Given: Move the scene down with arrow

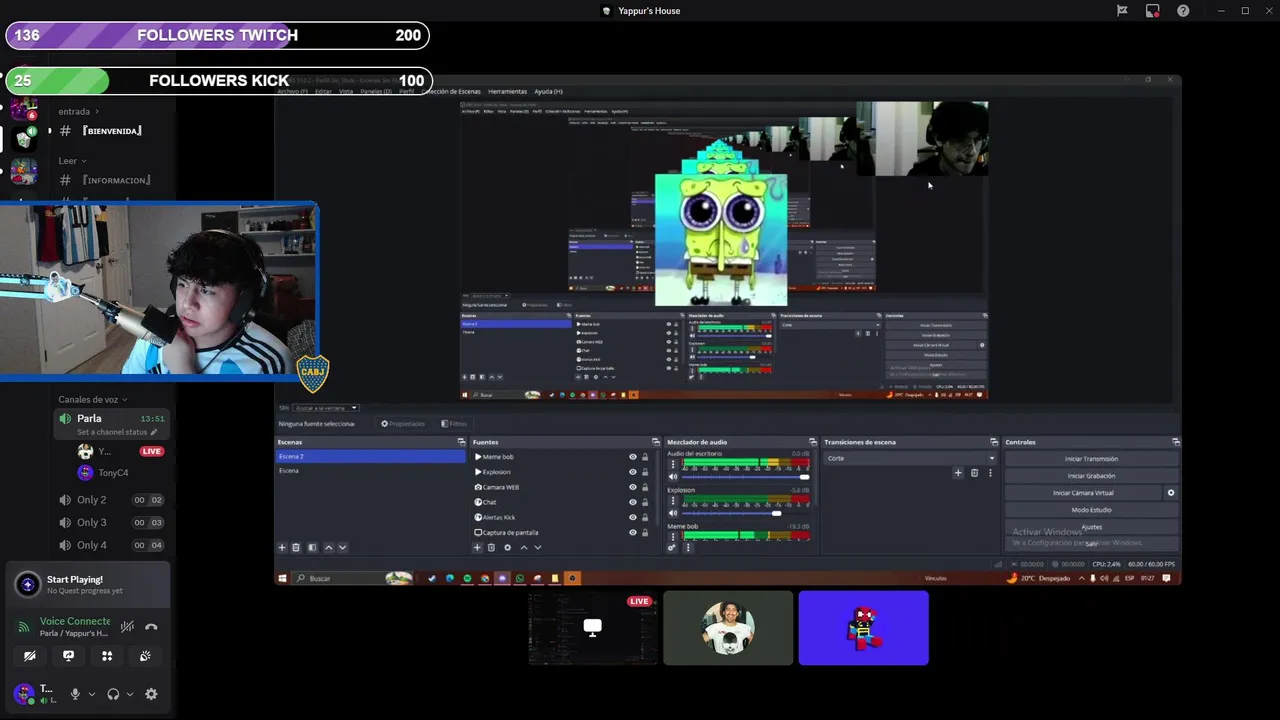Looking at the screenshot, I should tap(342, 547).
